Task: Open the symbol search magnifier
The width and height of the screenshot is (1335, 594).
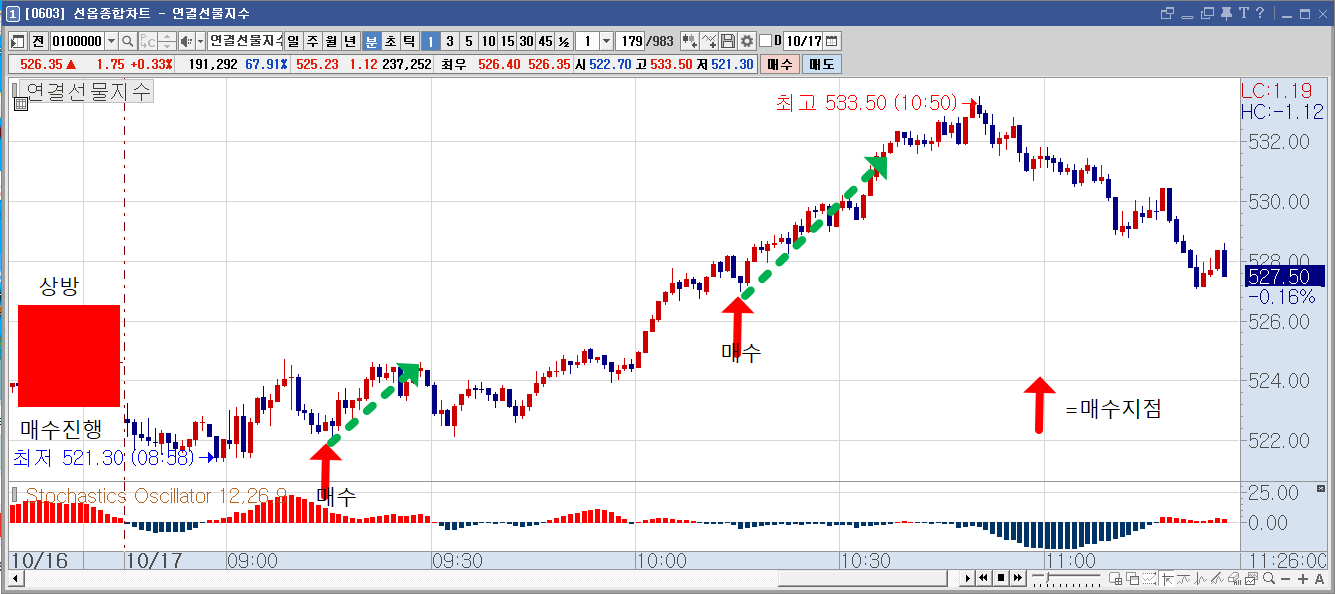Action: point(128,41)
